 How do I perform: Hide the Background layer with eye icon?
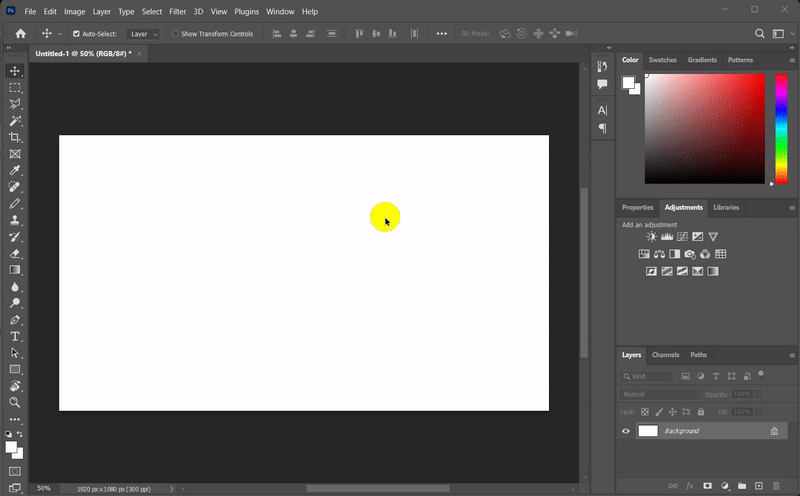pyautogui.click(x=626, y=431)
